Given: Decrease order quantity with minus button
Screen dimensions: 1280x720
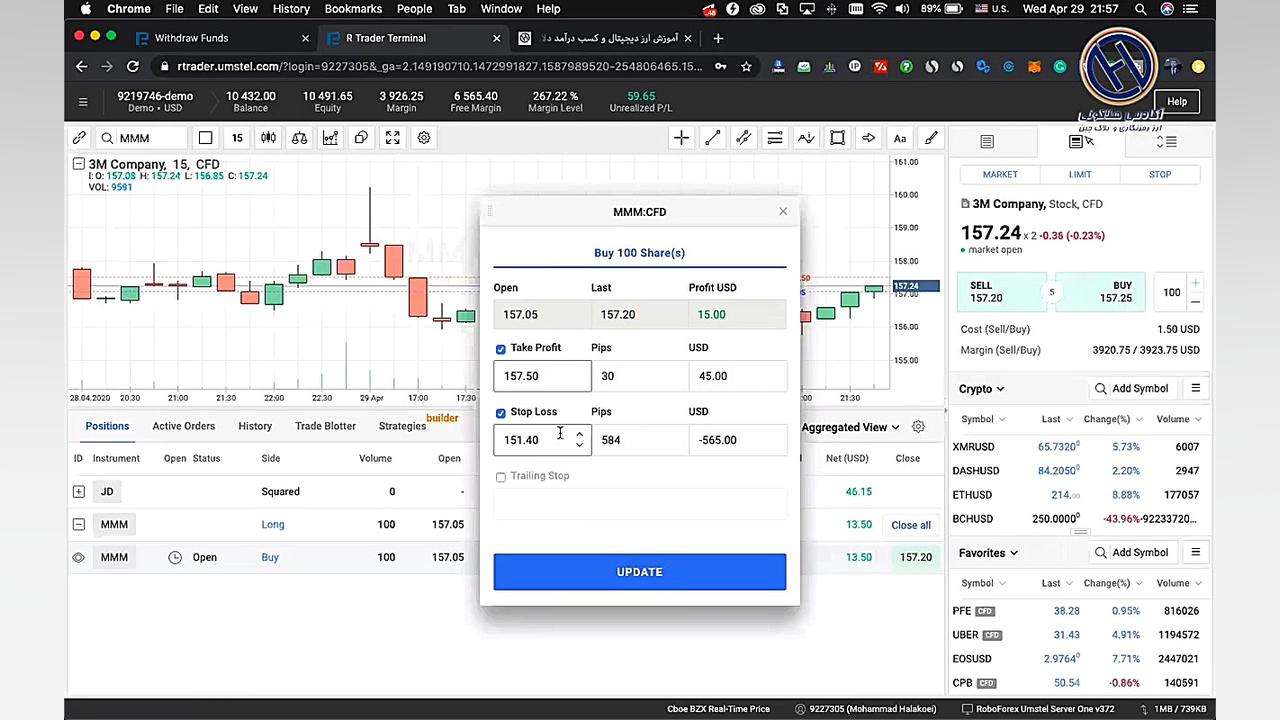Looking at the screenshot, I should click(x=1195, y=301).
